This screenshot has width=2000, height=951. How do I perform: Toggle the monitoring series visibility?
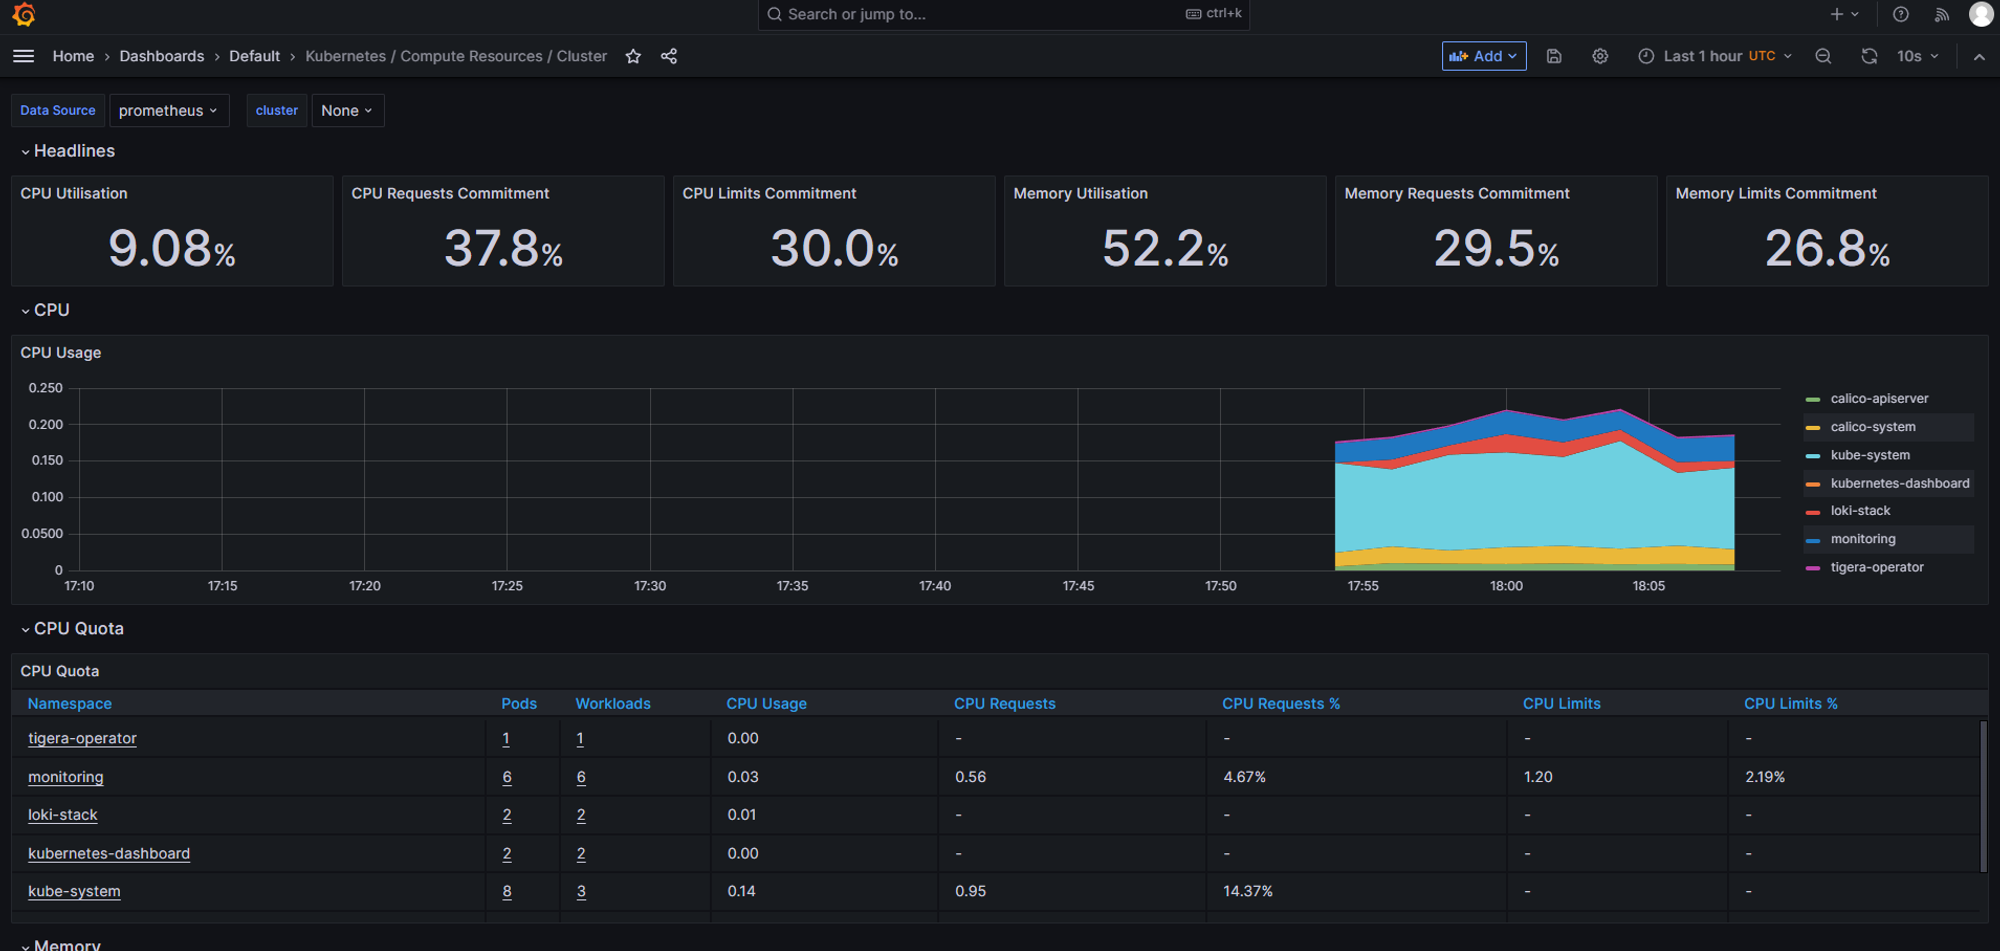tap(1863, 539)
